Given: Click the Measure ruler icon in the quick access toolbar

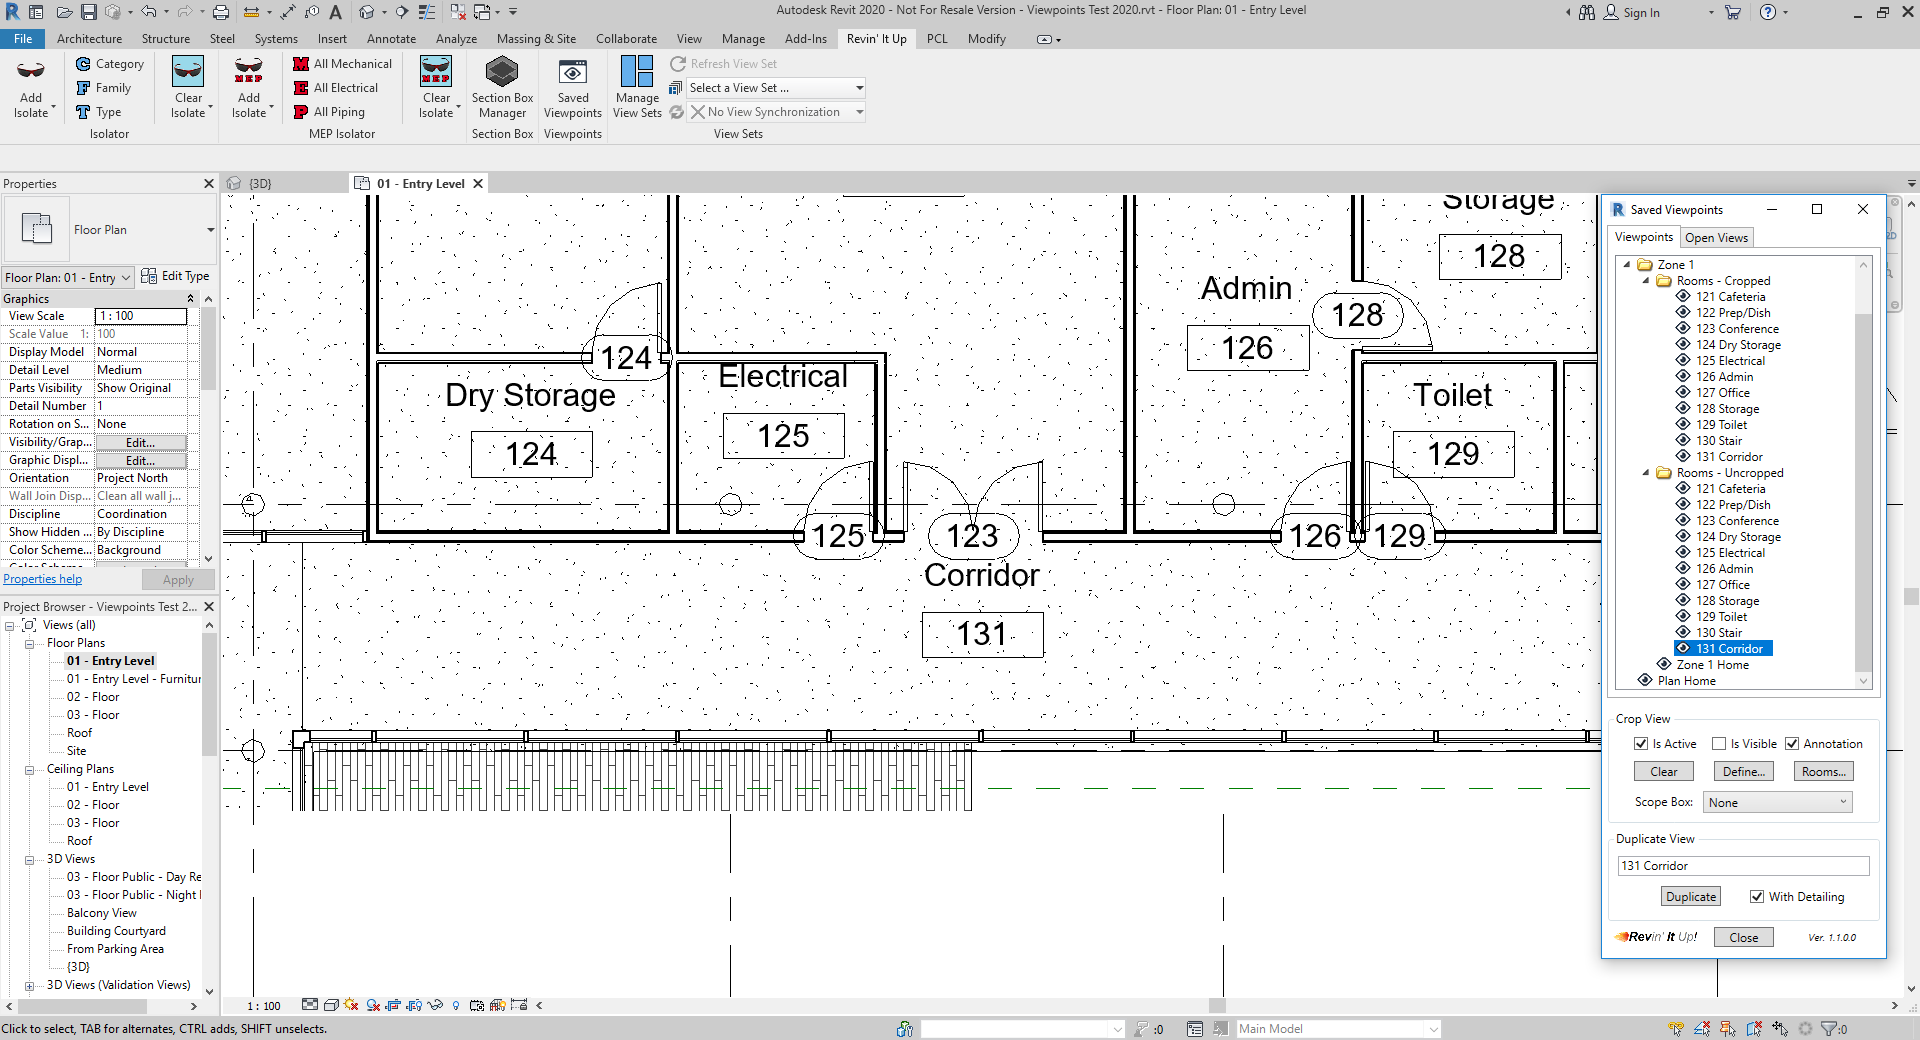Looking at the screenshot, I should tap(251, 12).
